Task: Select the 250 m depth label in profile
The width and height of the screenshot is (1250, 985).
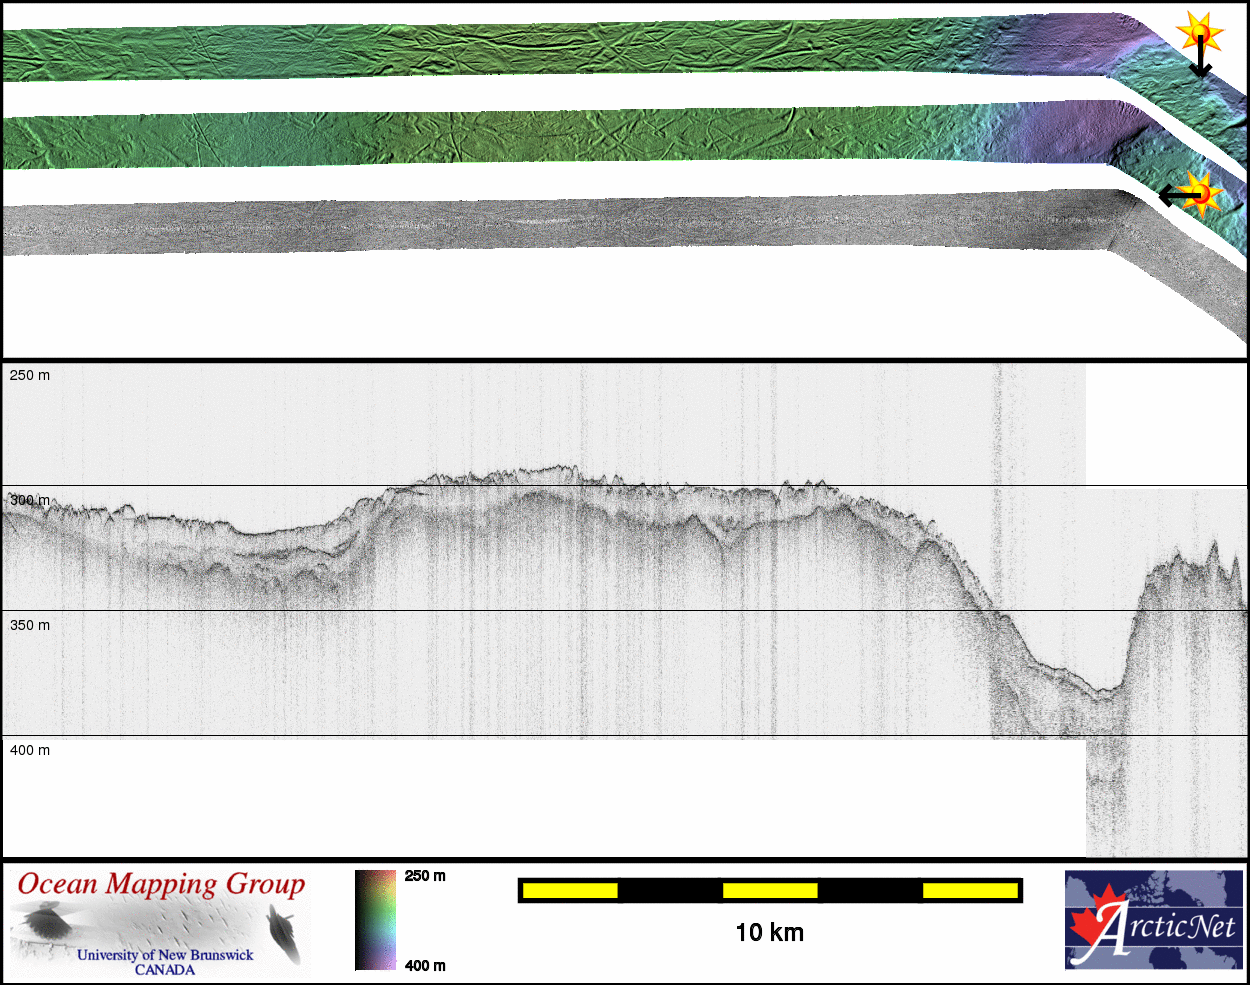Action: (x=30, y=375)
